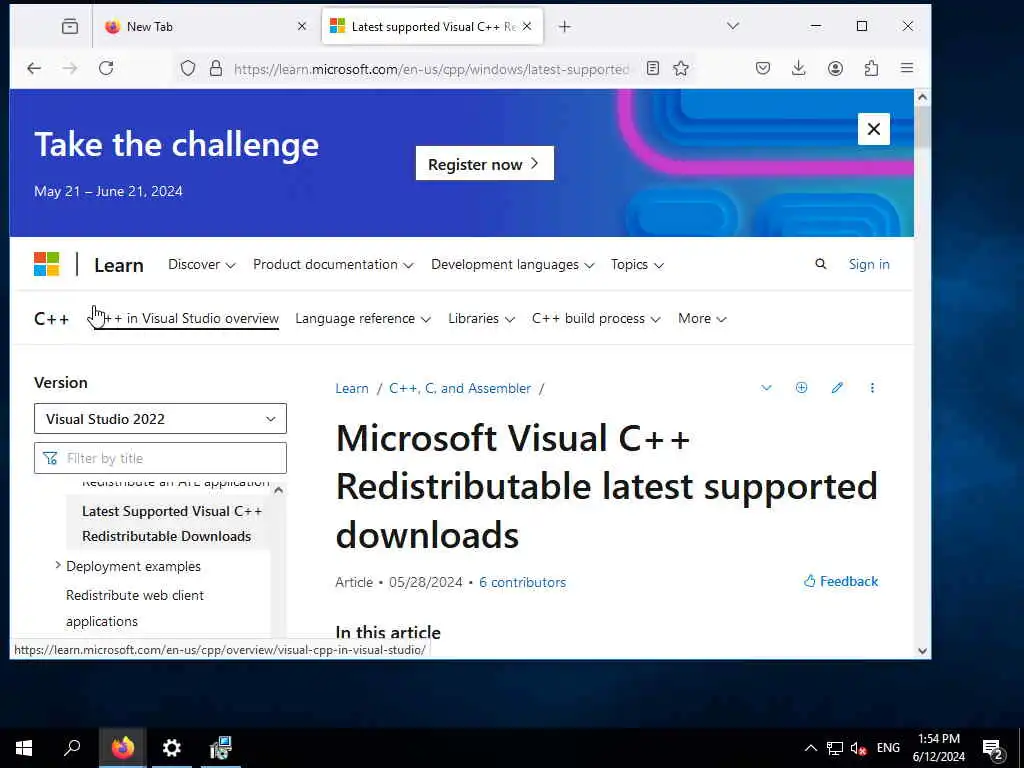Click the network icon in system tray
1024x768 pixels.
[x=835, y=748]
